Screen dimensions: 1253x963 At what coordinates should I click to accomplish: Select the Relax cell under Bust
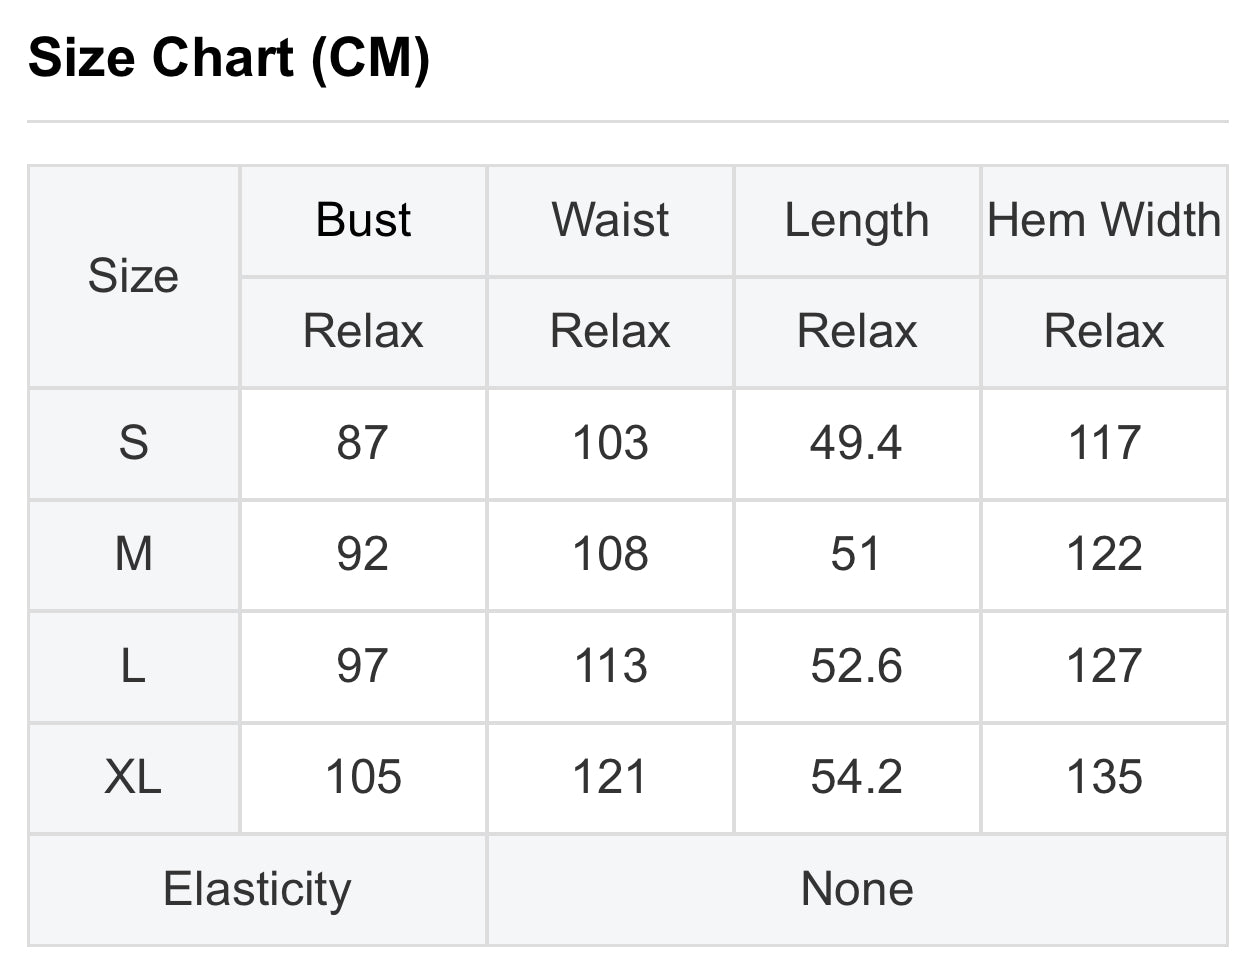pyautogui.click(x=363, y=332)
